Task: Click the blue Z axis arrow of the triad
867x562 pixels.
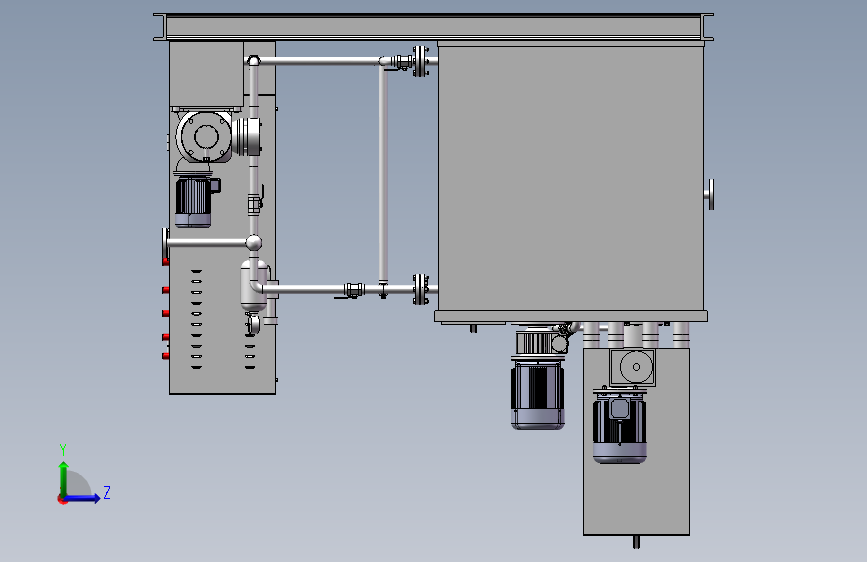Action: [x=82, y=498]
